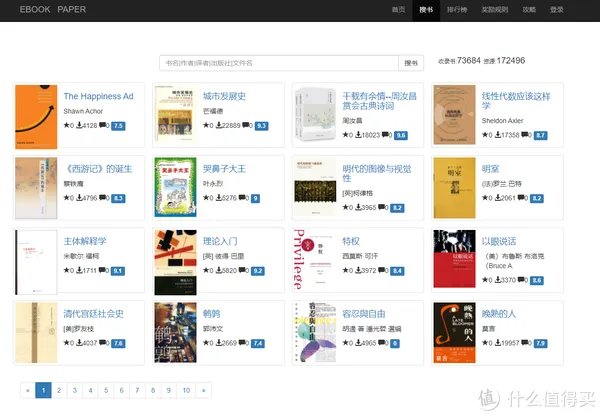Open the first navbar item 首页
This screenshot has height=416, width=600.
point(398,10)
